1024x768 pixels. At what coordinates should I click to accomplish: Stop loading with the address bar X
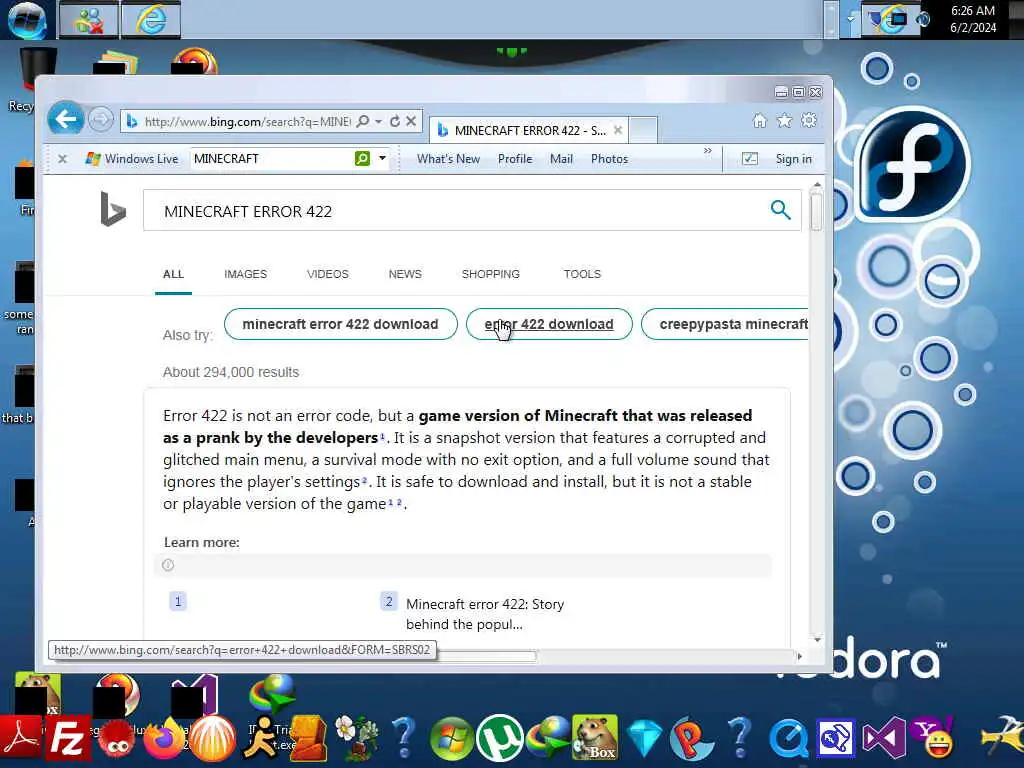[411, 121]
